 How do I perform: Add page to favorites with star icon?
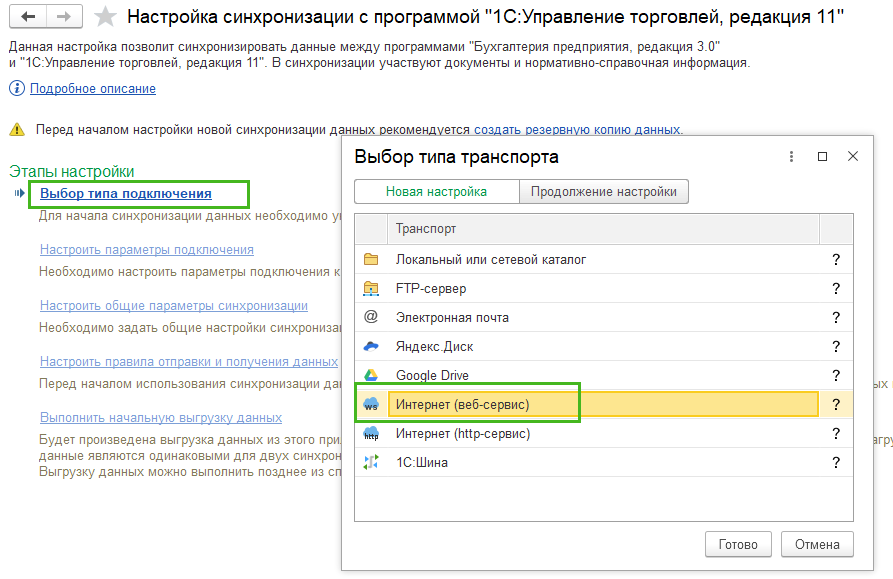[x=105, y=17]
